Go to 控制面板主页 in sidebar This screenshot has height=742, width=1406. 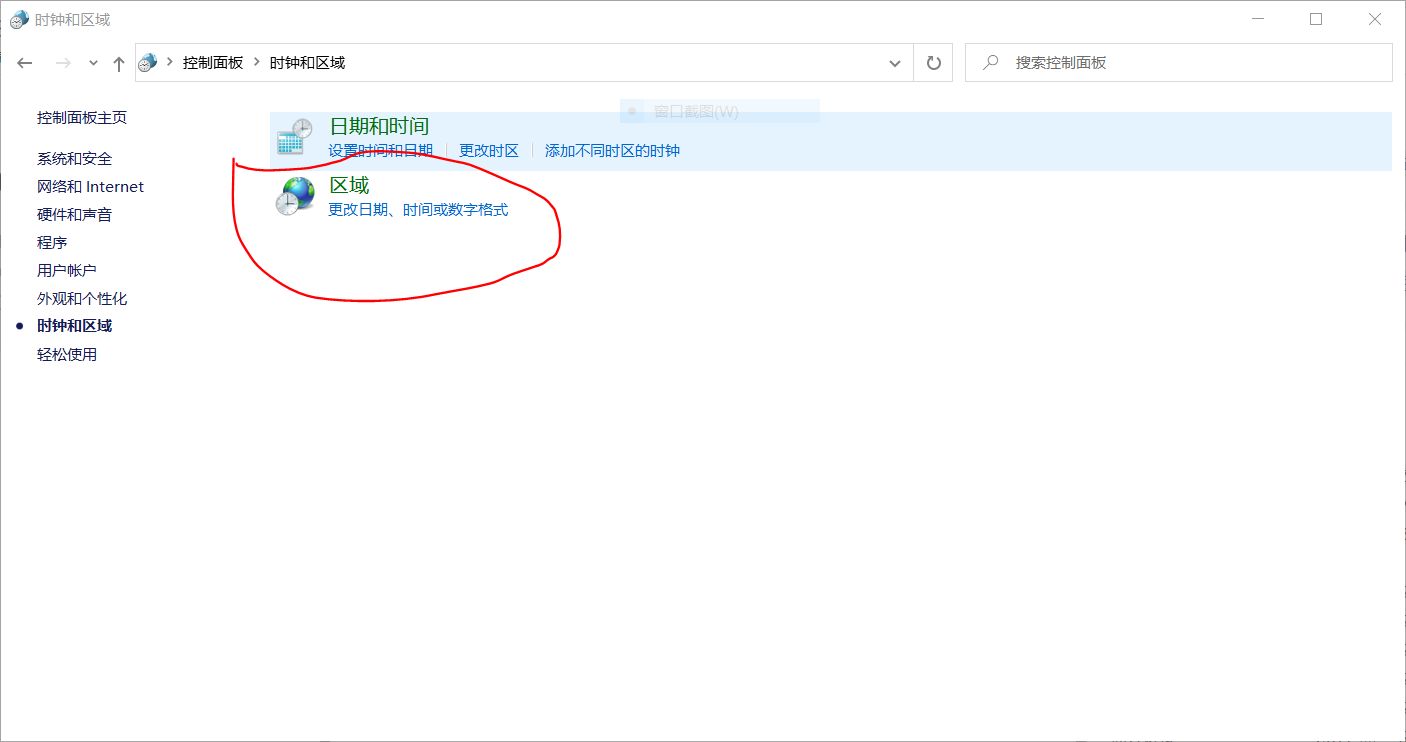[82, 118]
